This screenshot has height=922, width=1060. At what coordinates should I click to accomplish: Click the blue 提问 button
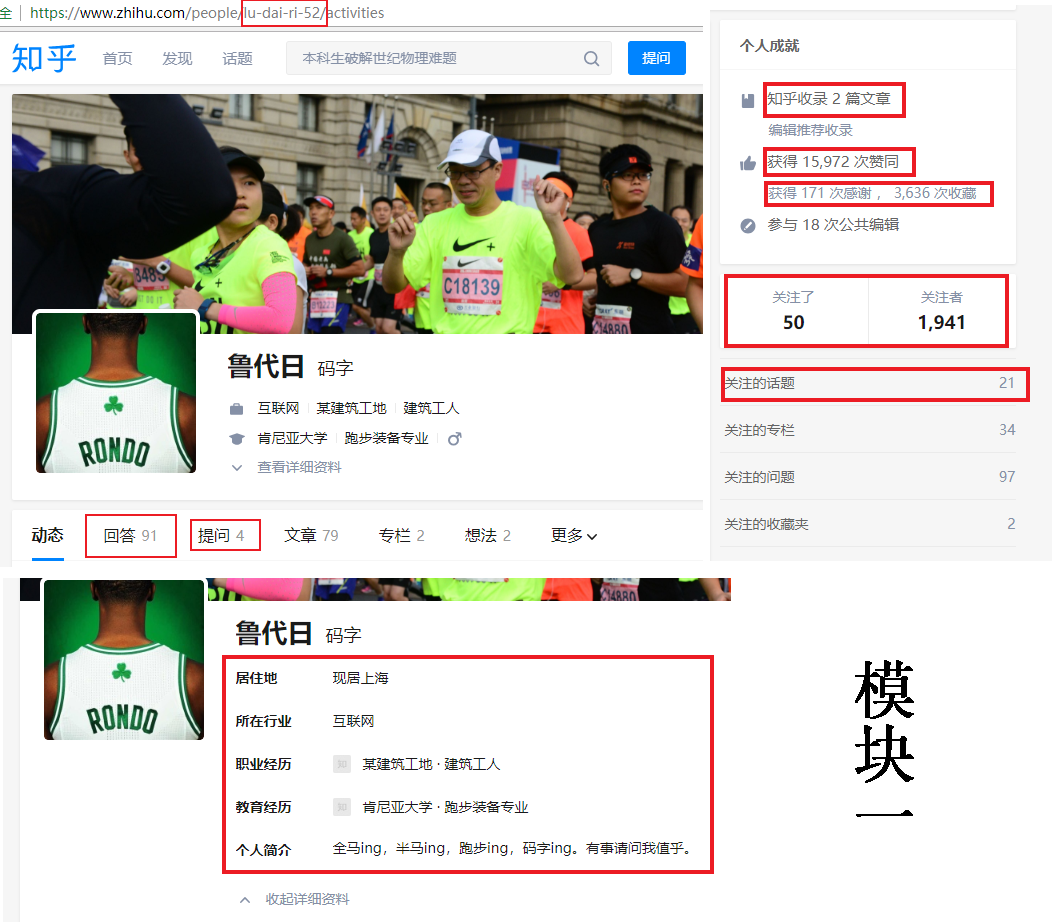point(657,58)
